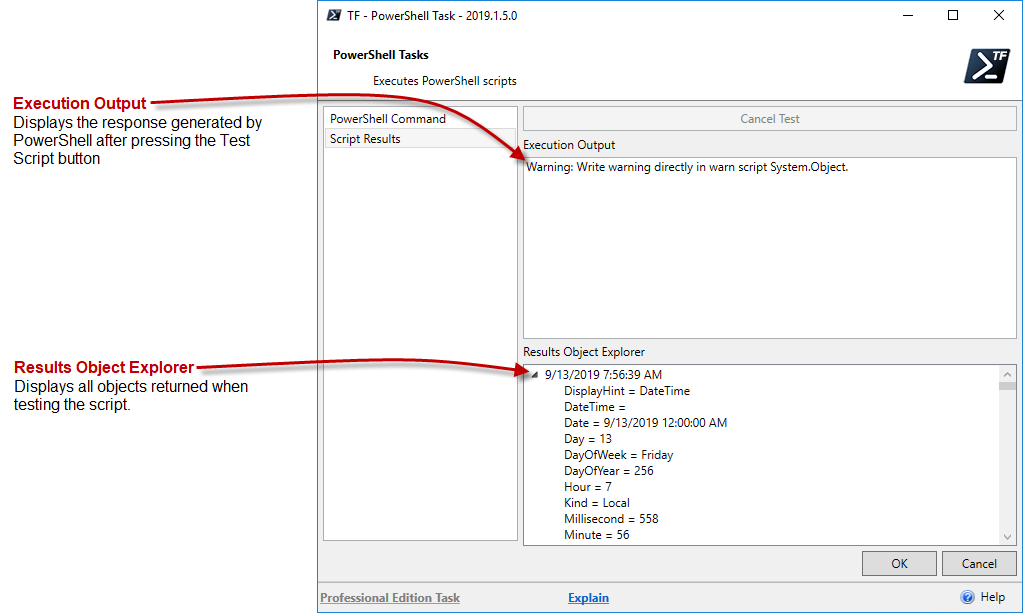This screenshot has width=1023, height=613.
Task: Maximize the PowerShell Task window
Action: point(953,15)
